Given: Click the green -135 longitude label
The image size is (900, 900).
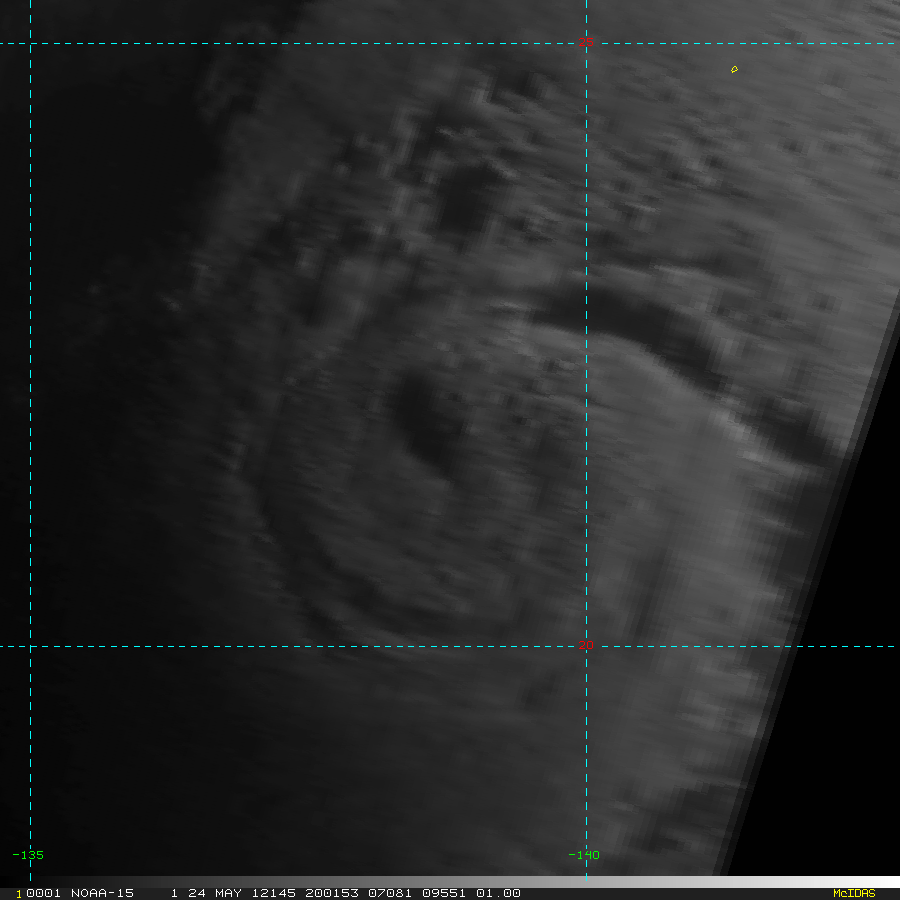Looking at the screenshot, I should click(x=28, y=855).
